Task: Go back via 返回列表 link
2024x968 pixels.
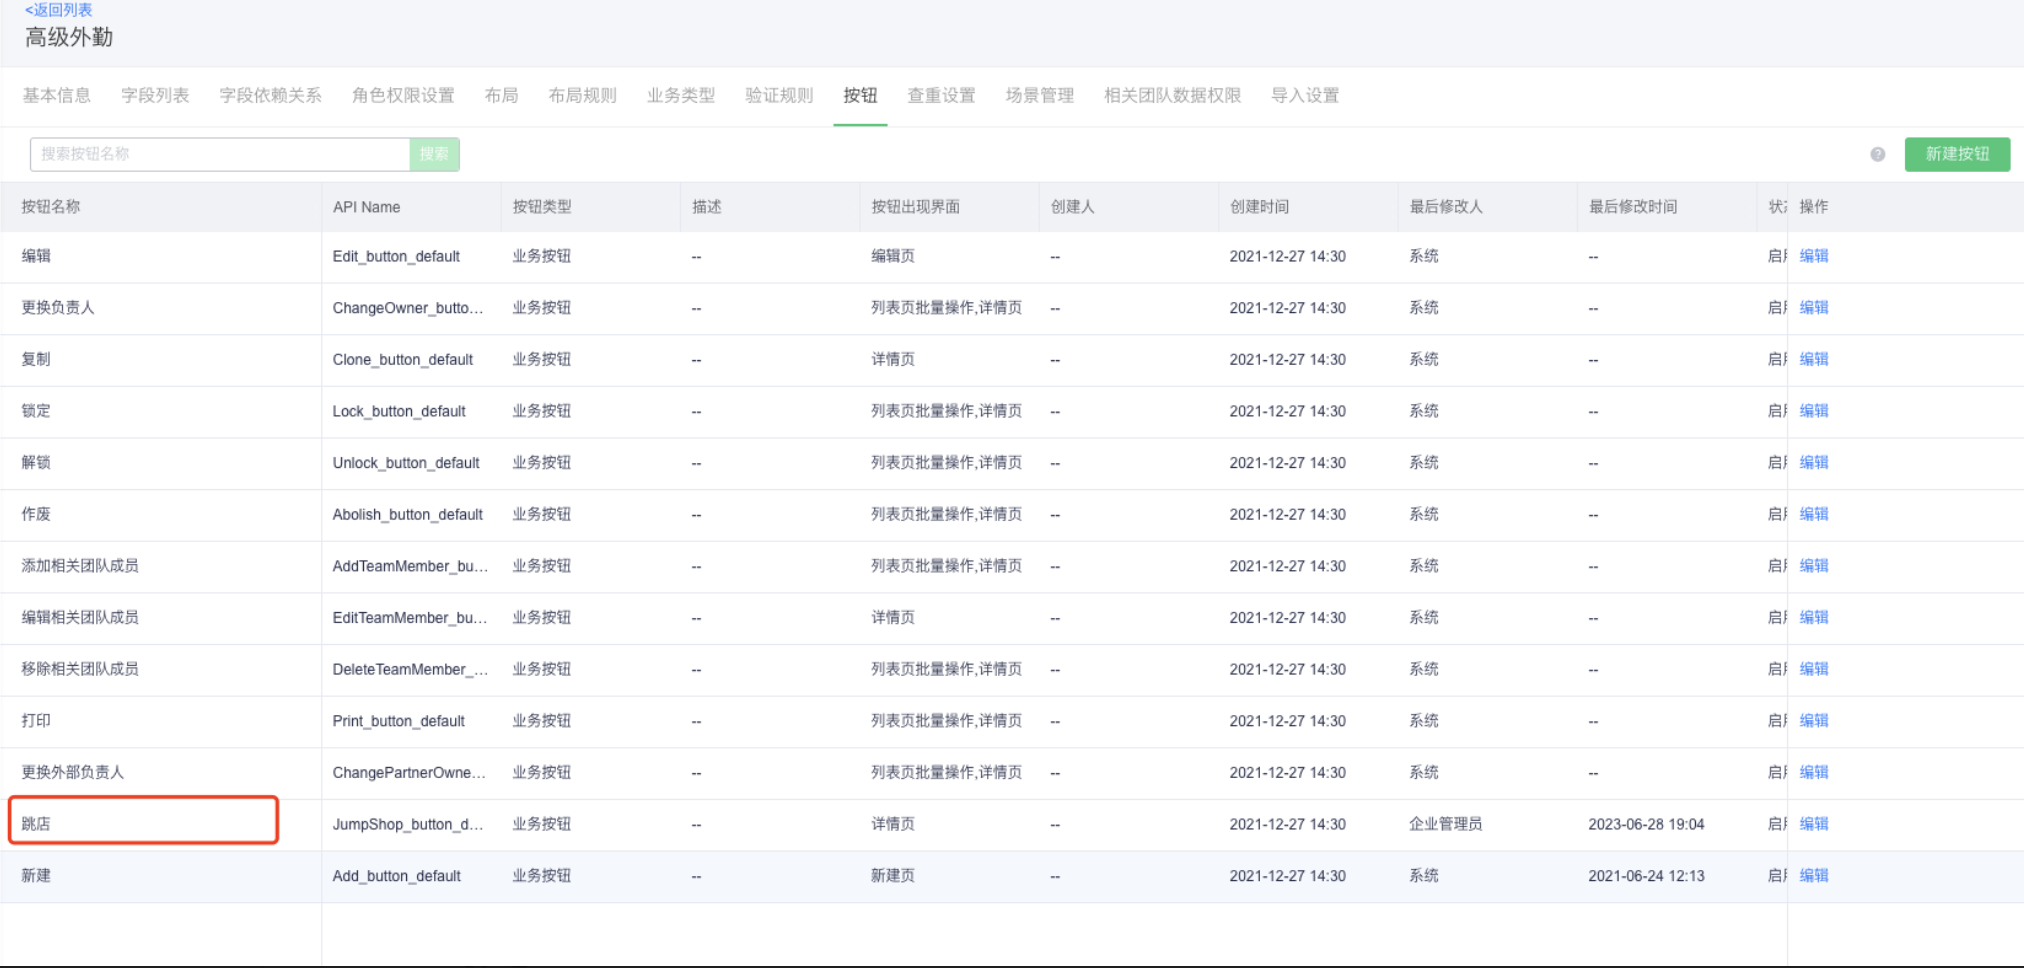Action: point(58,10)
